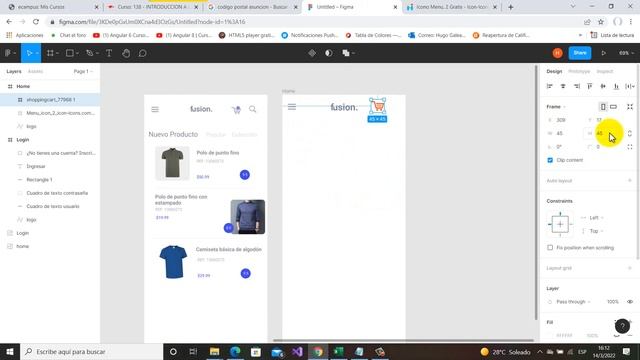The image size is (640, 360).
Task: Switch to the Layers tab
Action: pos(14,71)
